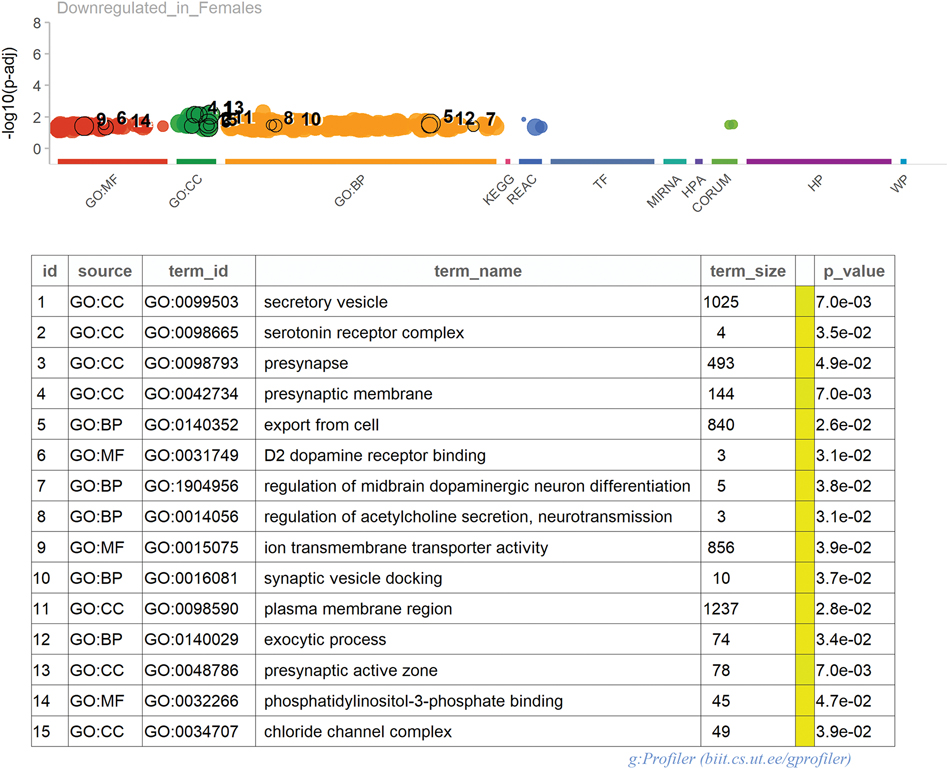Click the TF source bar
The height and width of the screenshot is (768, 948).
(602, 161)
